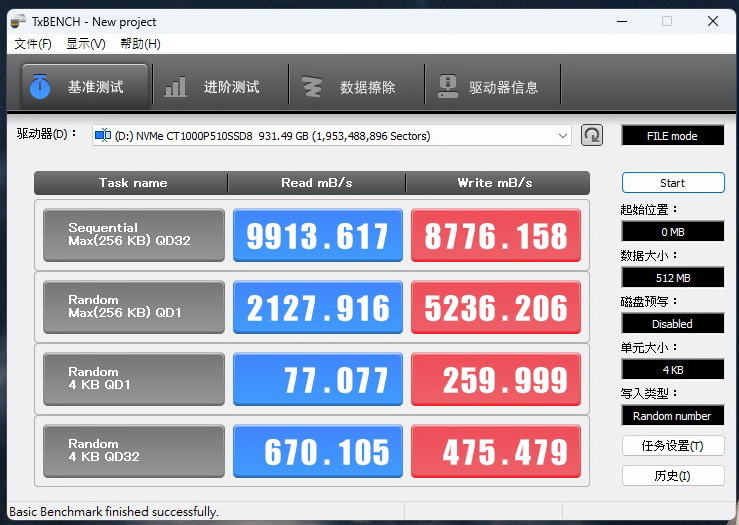This screenshot has height=525, width=739.
Task: Click the refresh drive list icon button
Action: 591,136
